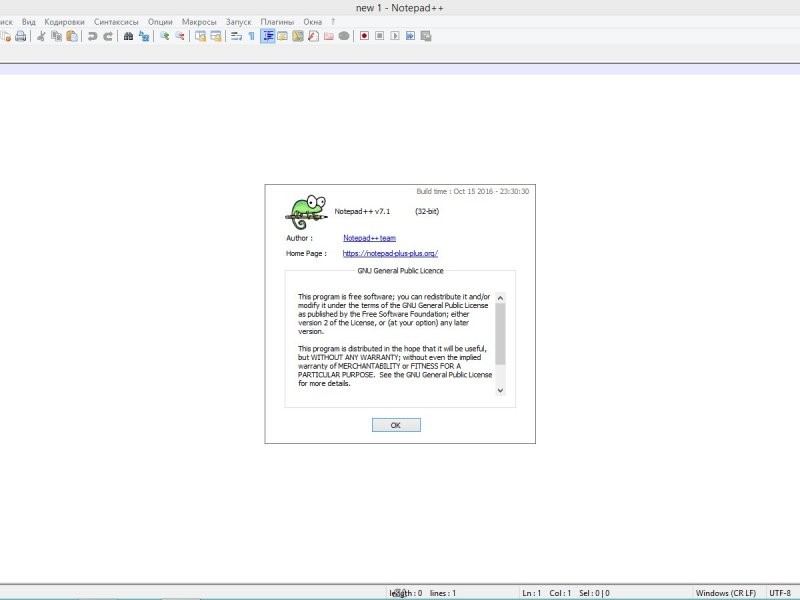Click OK to close About dialog
The height and width of the screenshot is (600, 800).
[x=396, y=425]
